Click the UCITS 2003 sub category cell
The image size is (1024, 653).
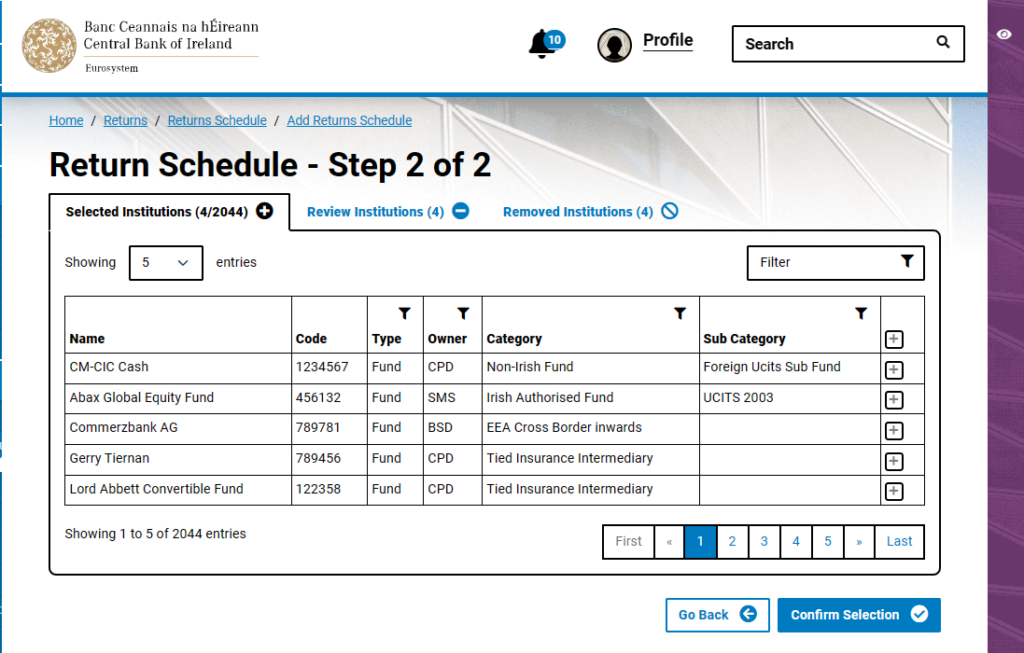point(790,398)
